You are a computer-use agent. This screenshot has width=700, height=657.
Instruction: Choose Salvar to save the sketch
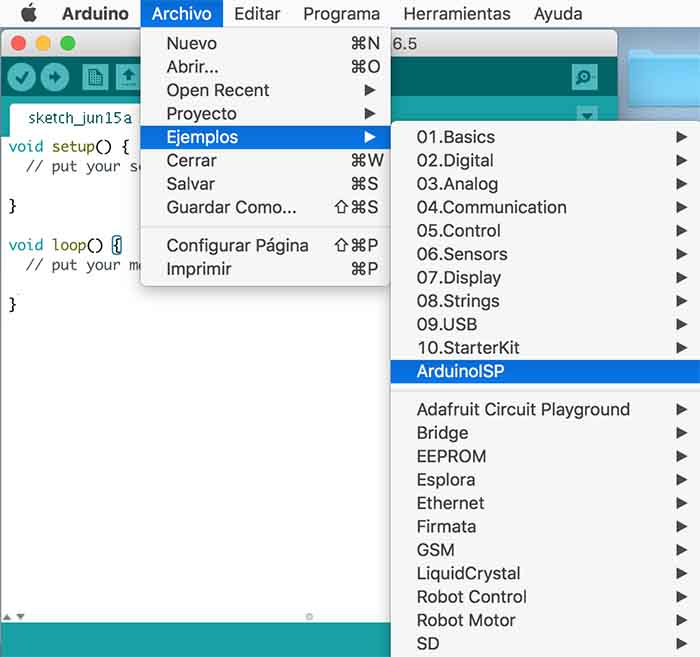(x=265, y=184)
